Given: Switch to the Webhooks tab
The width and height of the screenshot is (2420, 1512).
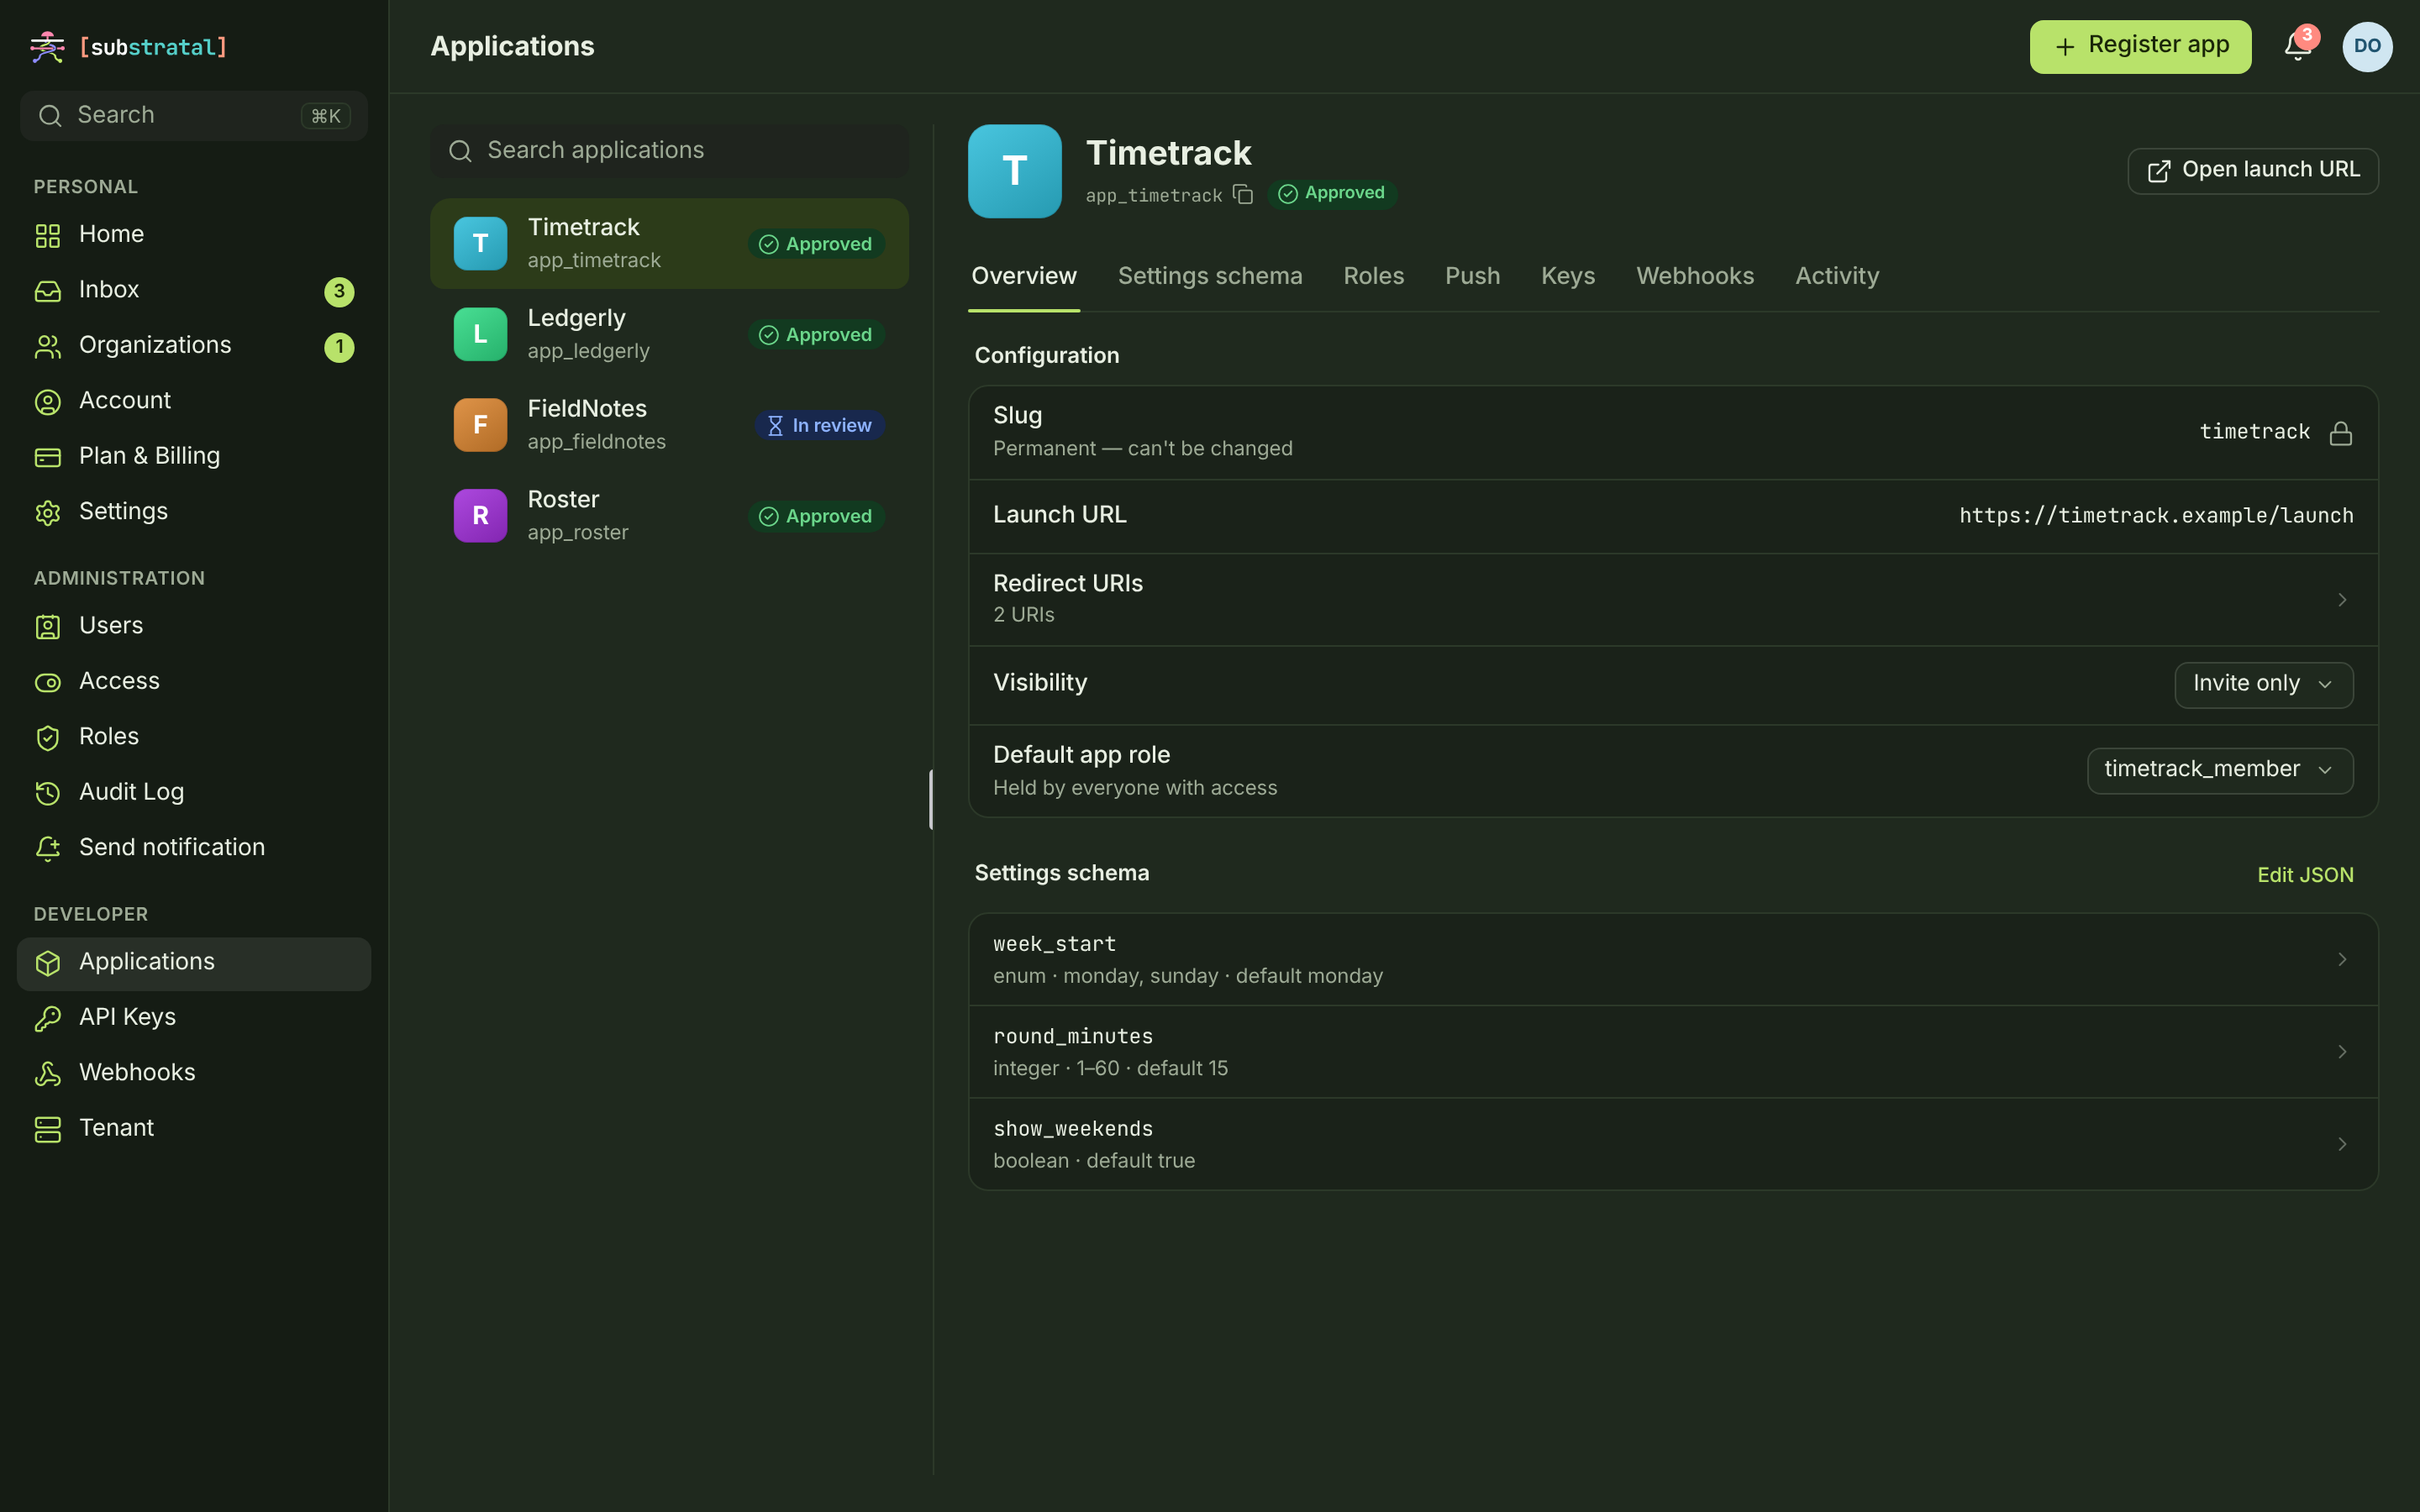Looking at the screenshot, I should click(x=1695, y=276).
